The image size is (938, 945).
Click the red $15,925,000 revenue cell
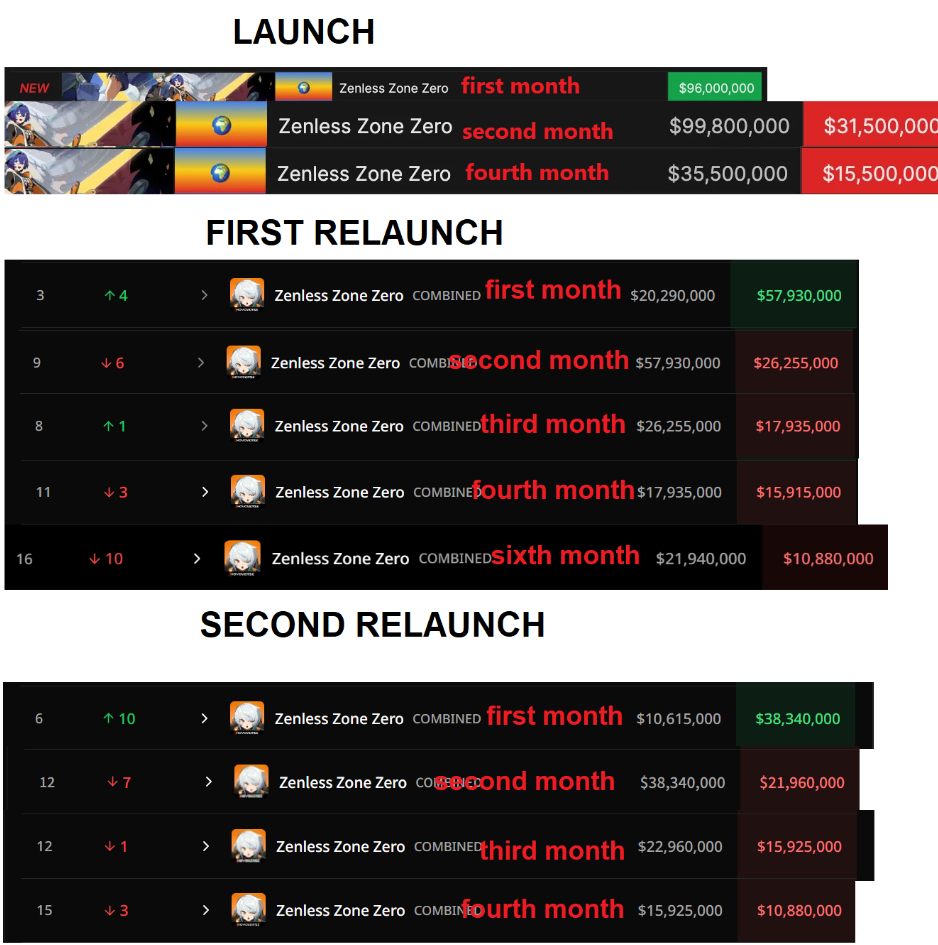(797, 846)
